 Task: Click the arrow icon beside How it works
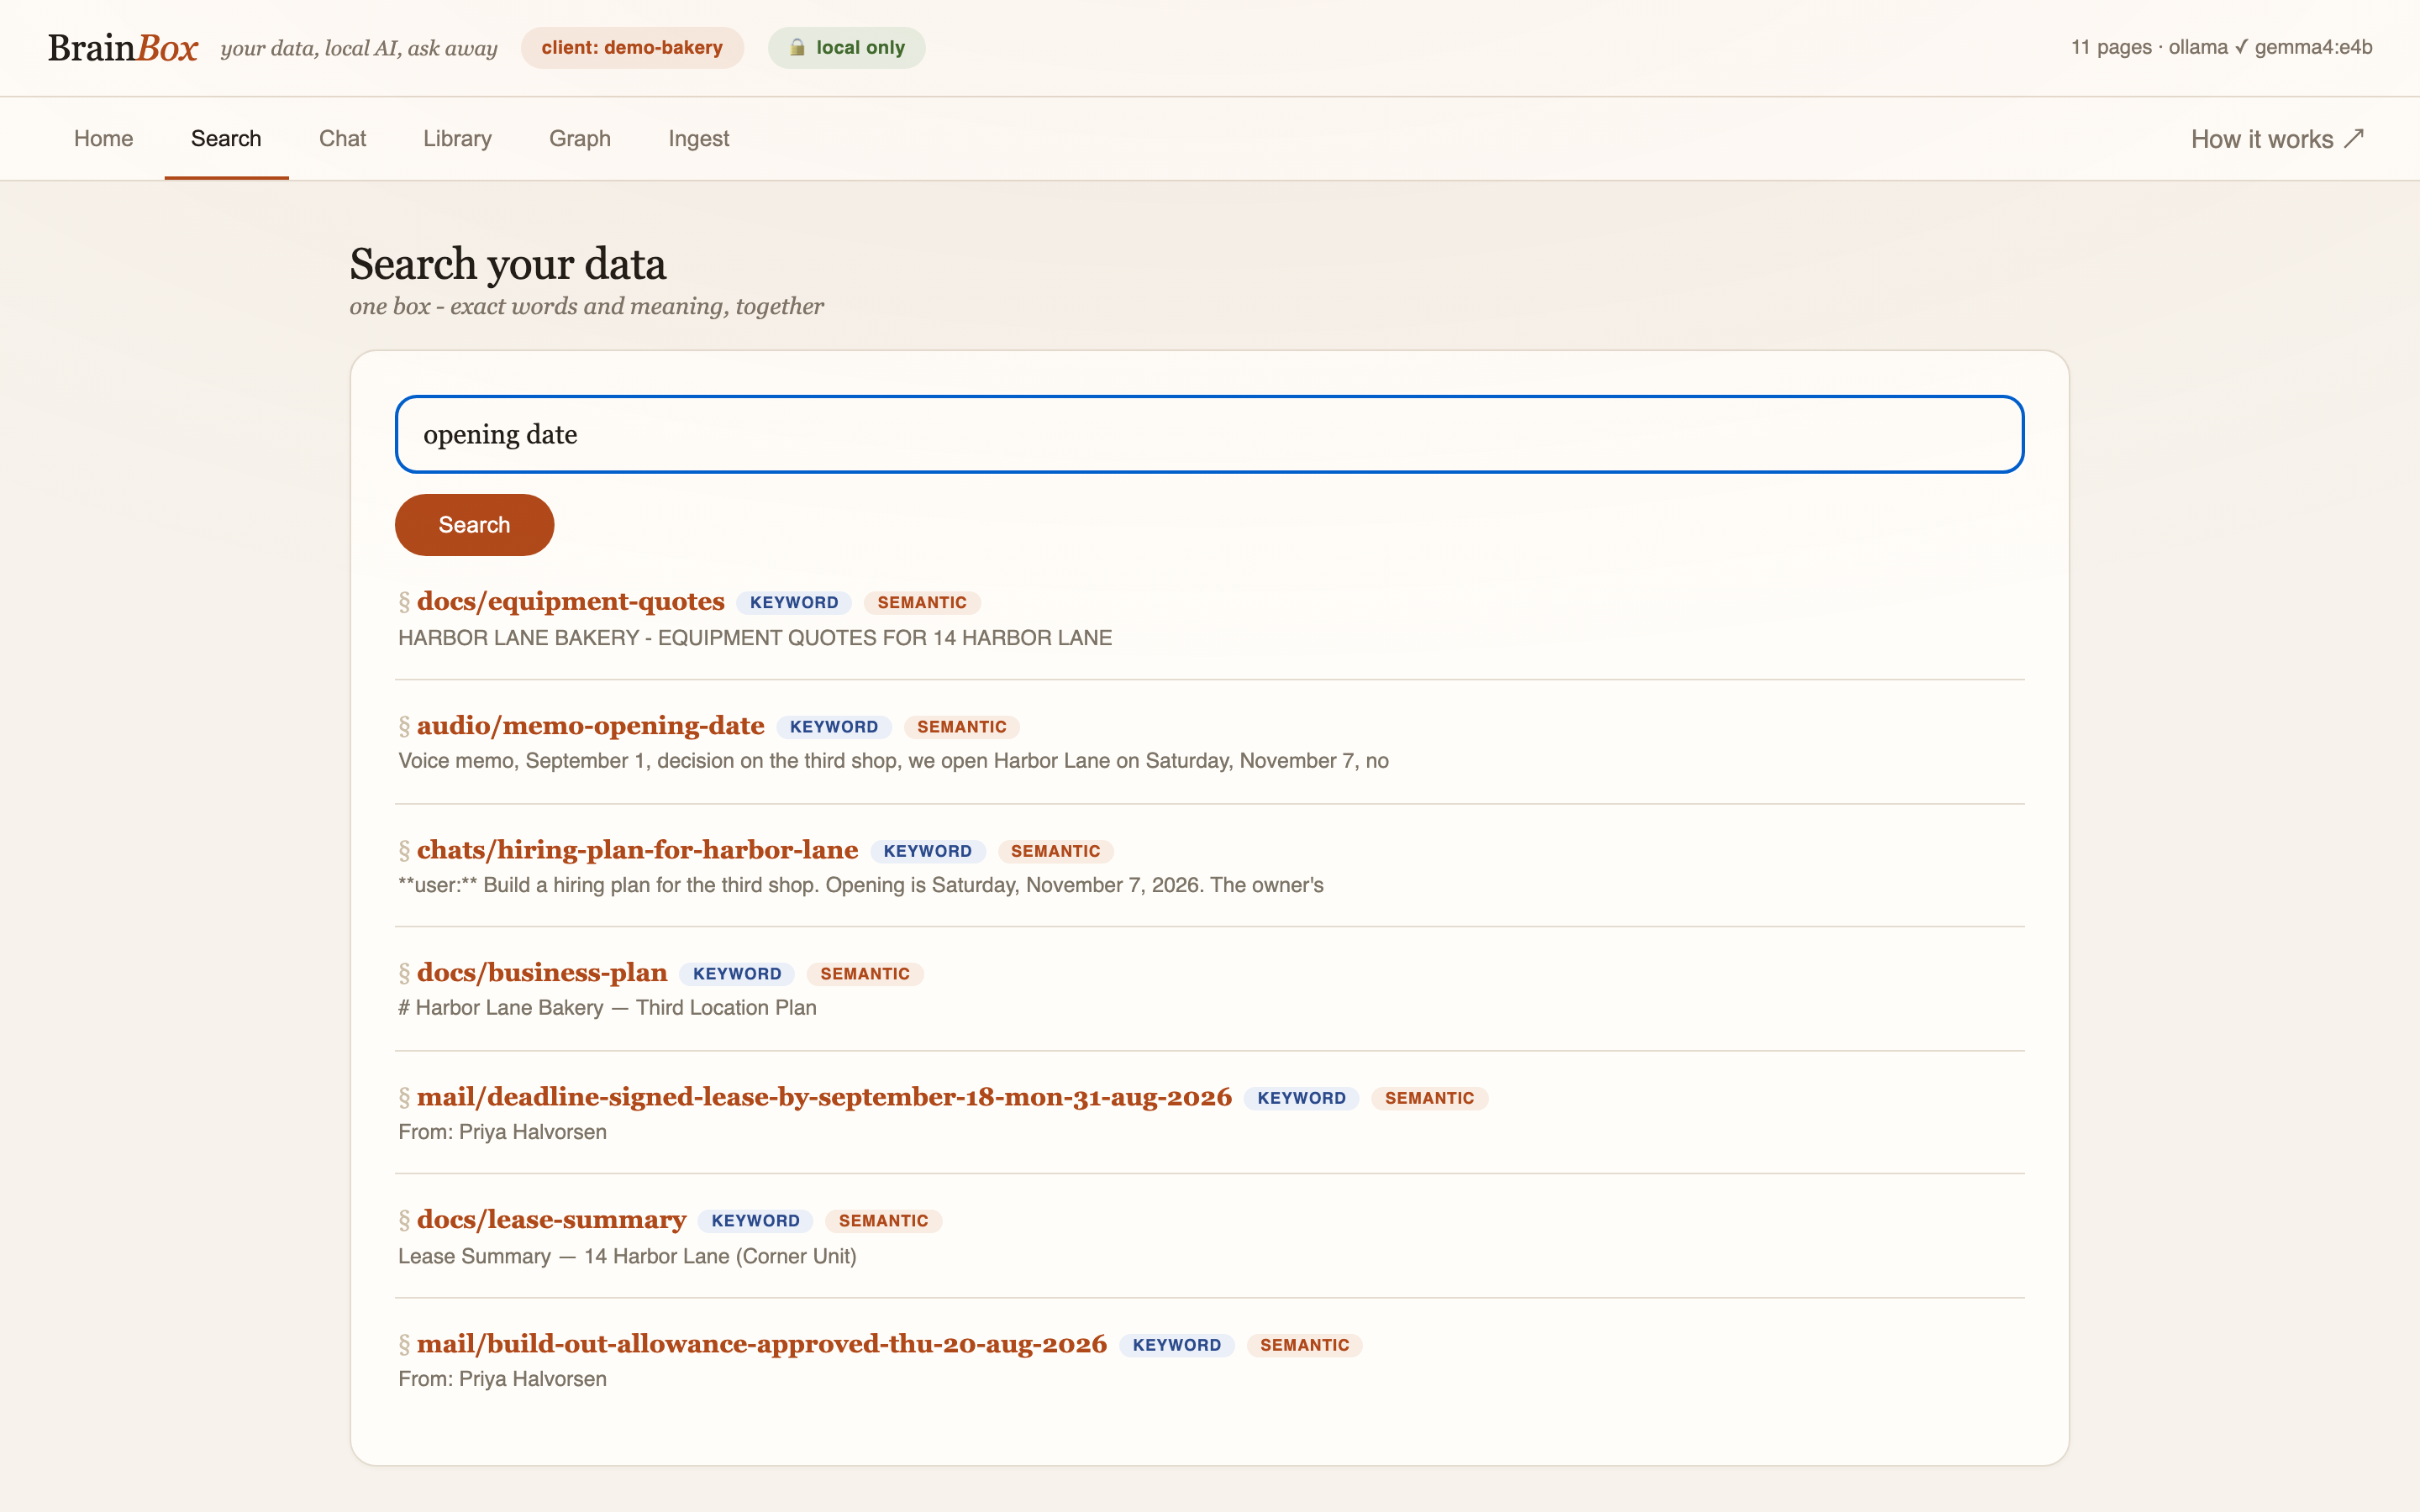point(2354,138)
